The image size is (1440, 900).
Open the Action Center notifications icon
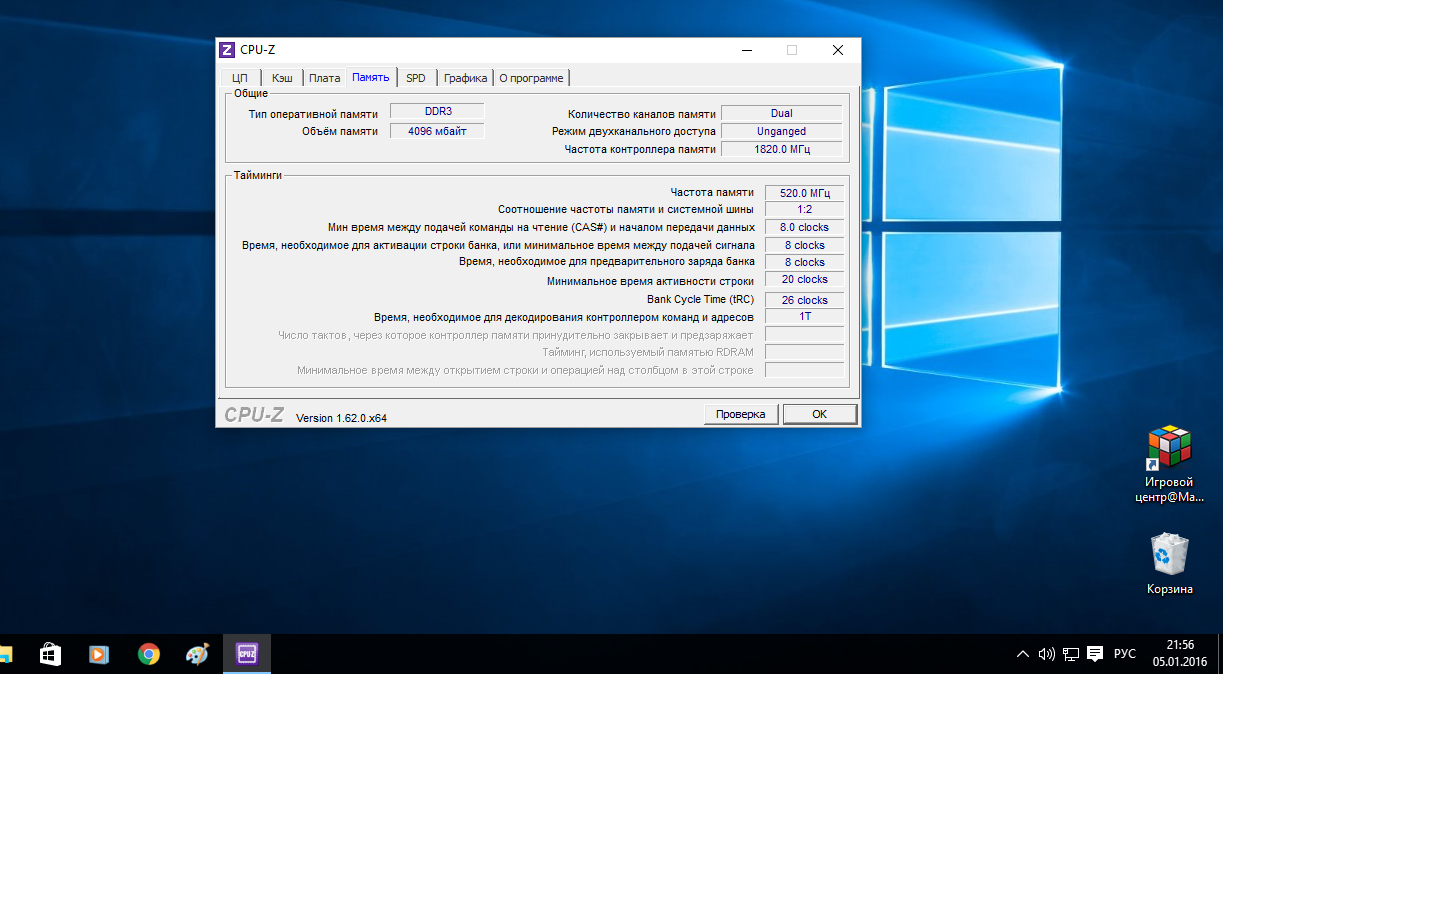tap(1095, 654)
